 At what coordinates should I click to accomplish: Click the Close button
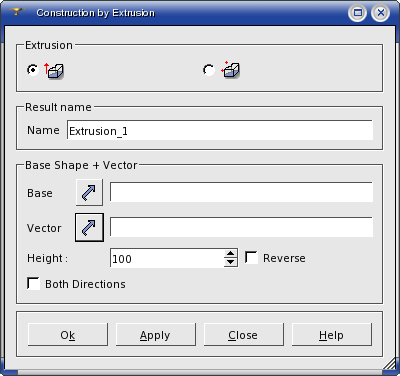pos(244,334)
